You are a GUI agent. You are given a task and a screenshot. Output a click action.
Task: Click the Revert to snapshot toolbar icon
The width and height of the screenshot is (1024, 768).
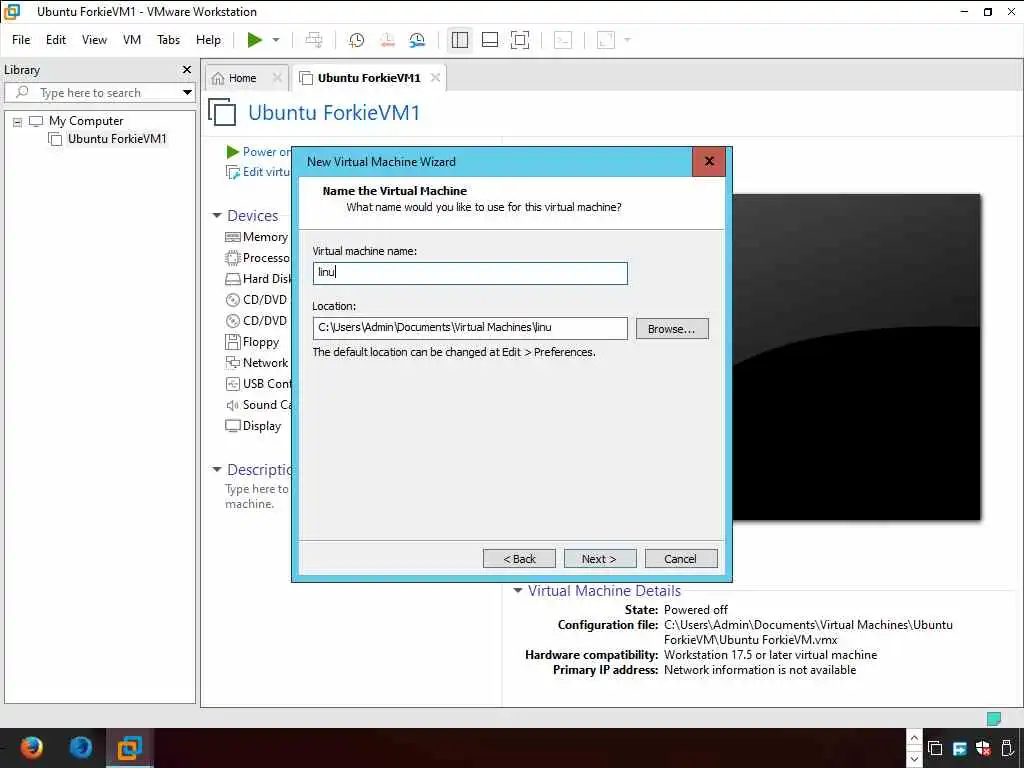[387, 40]
